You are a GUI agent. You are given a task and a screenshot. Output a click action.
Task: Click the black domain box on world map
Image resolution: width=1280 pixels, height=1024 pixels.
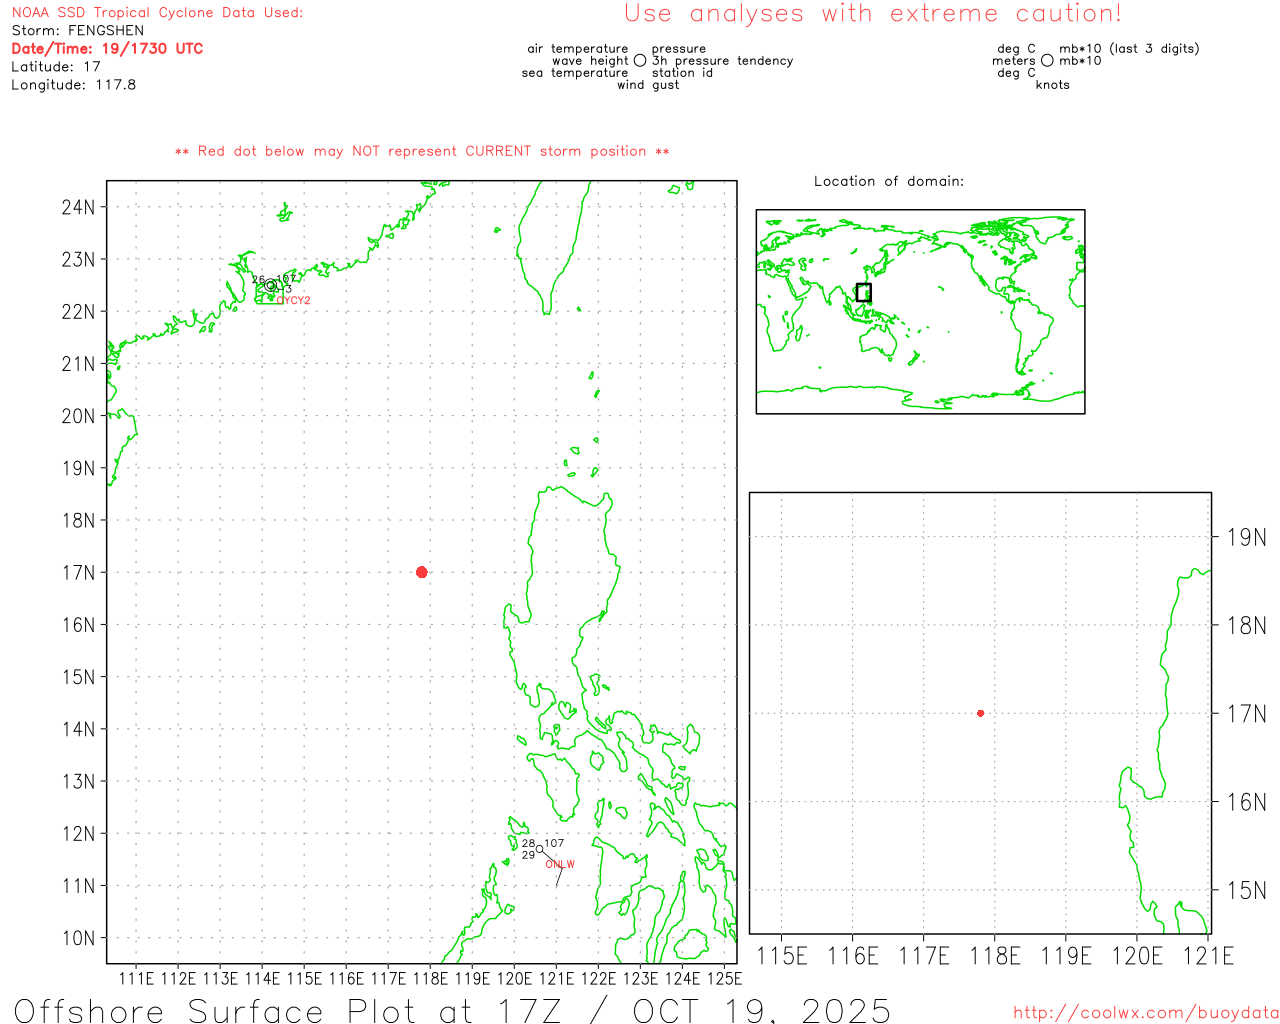(864, 292)
